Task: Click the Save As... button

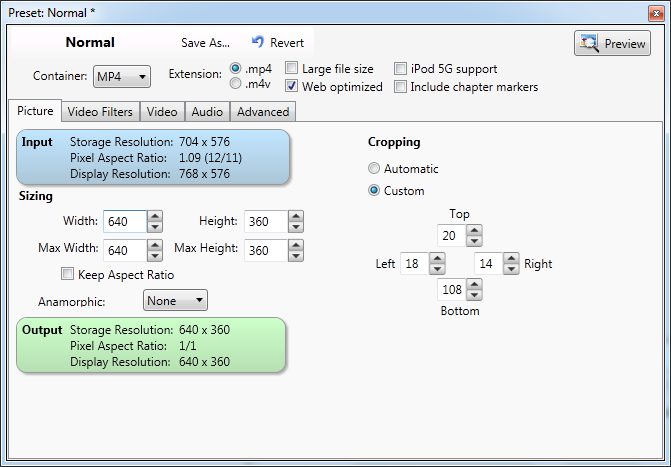Action: (x=205, y=43)
